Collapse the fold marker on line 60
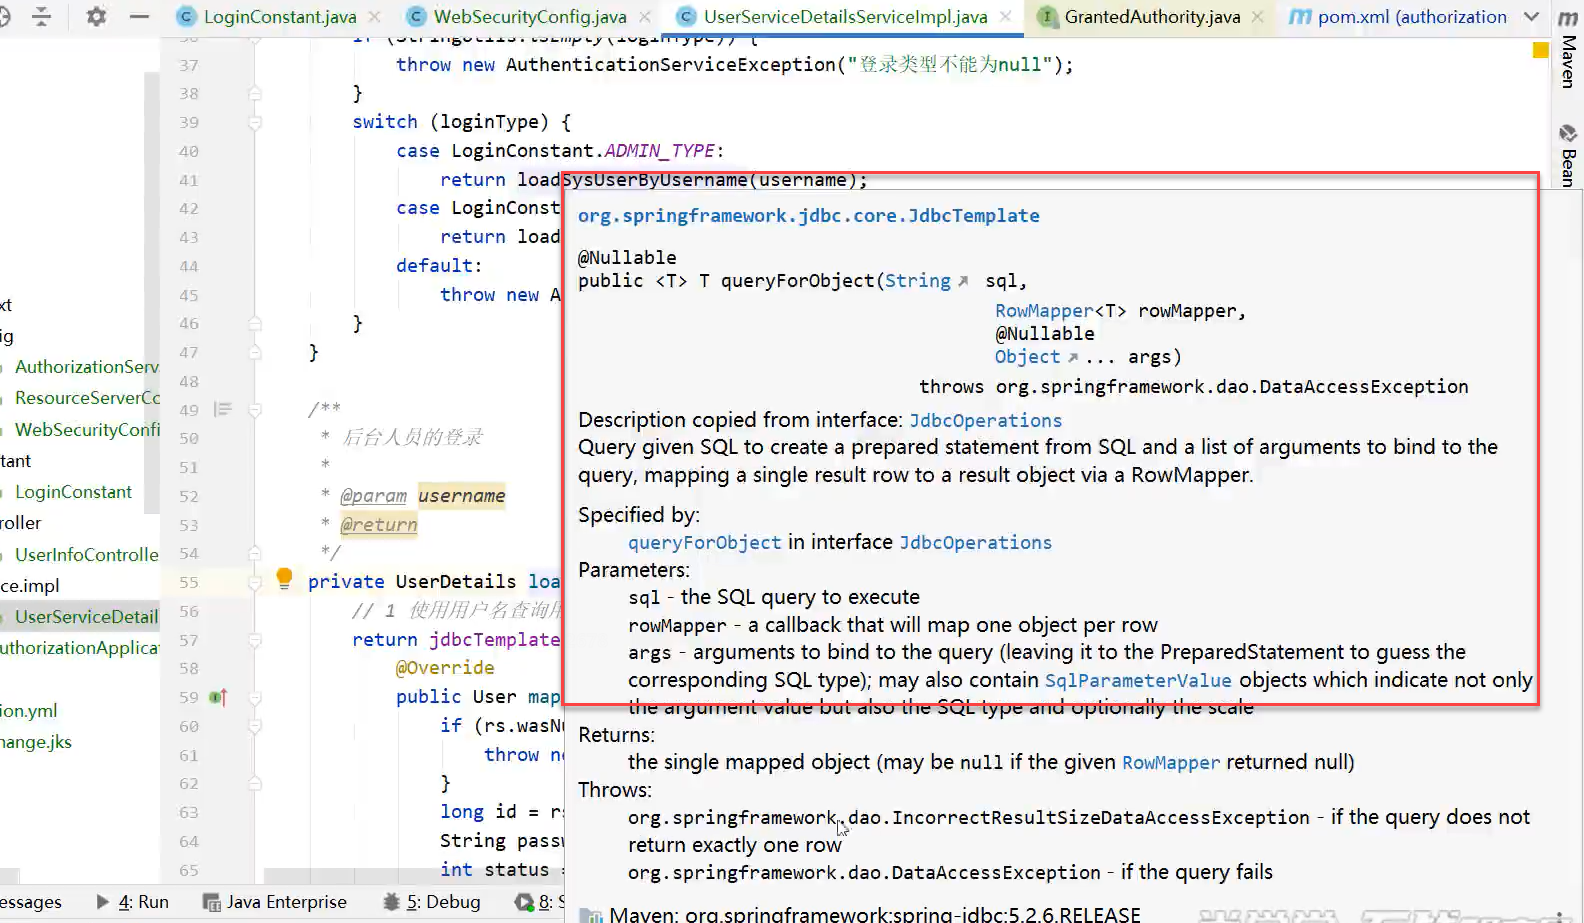This screenshot has width=1584, height=923. [255, 726]
